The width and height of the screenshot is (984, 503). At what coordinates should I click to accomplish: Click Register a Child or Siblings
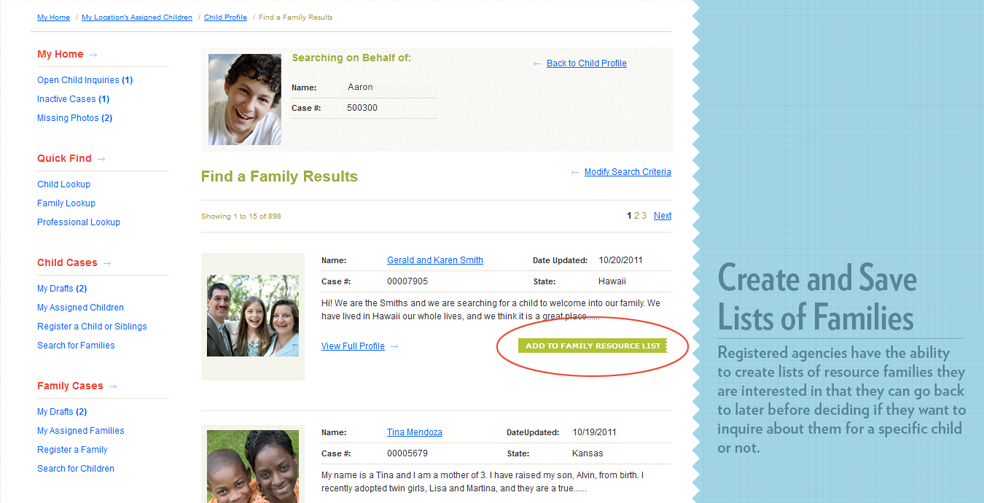click(x=92, y=326)
